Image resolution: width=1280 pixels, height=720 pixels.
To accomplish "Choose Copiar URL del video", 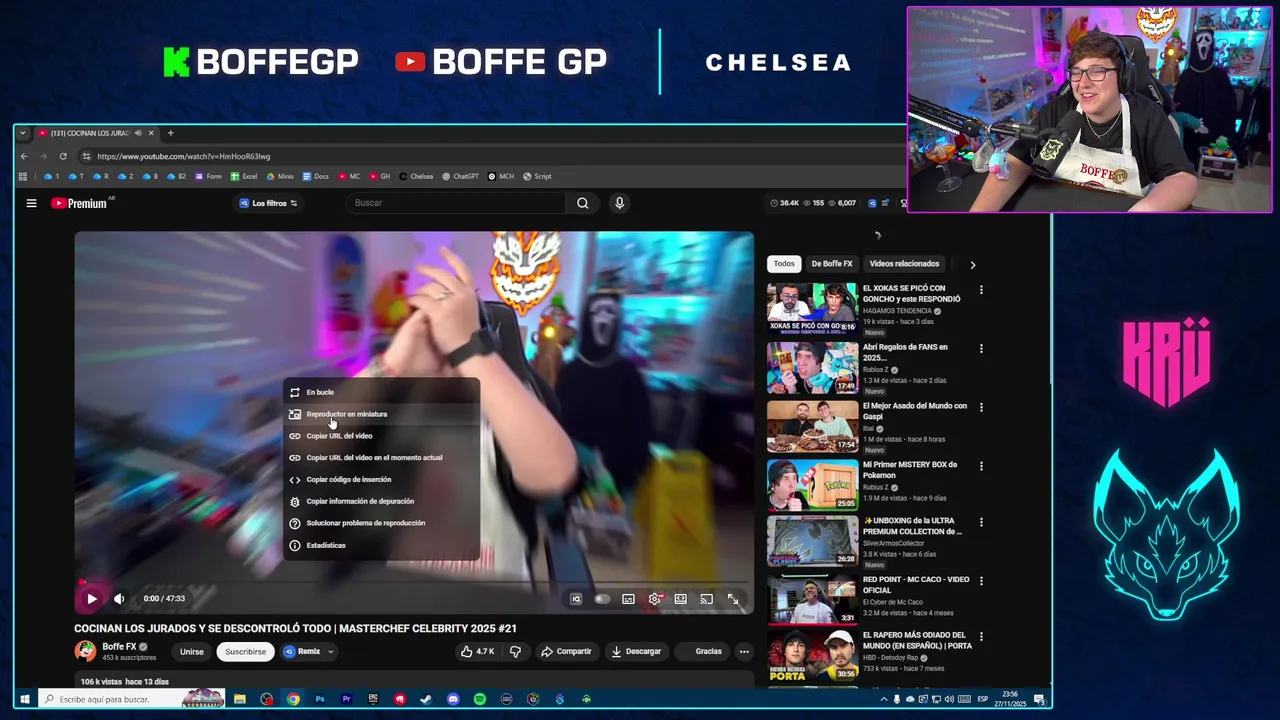I will click(381, 436).
